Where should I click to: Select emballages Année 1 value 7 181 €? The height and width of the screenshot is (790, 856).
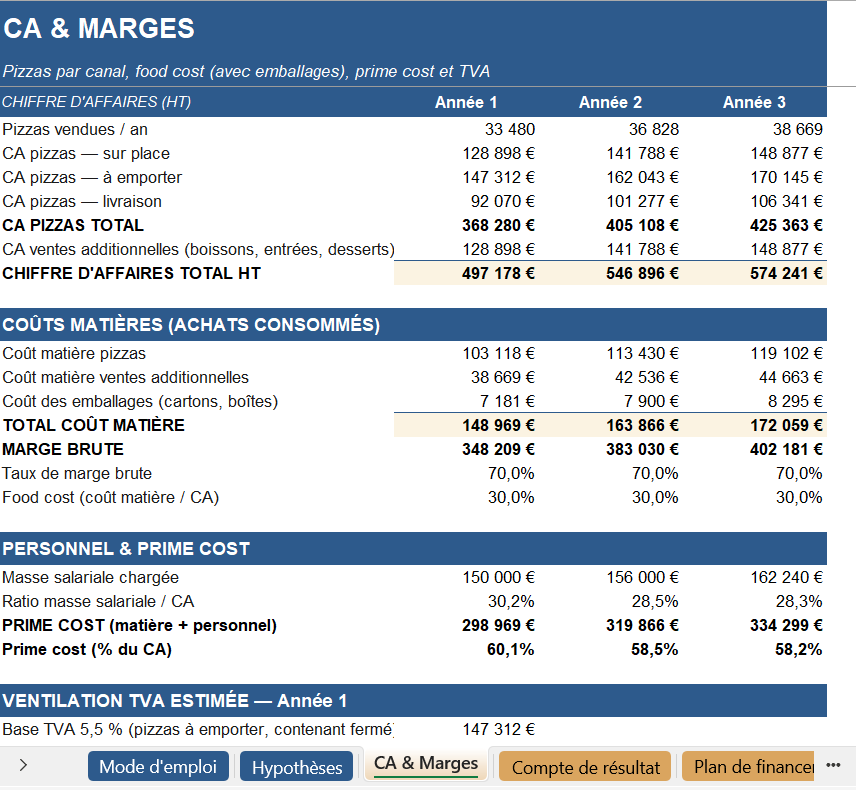pyautogui.click(x=507, y=401)
